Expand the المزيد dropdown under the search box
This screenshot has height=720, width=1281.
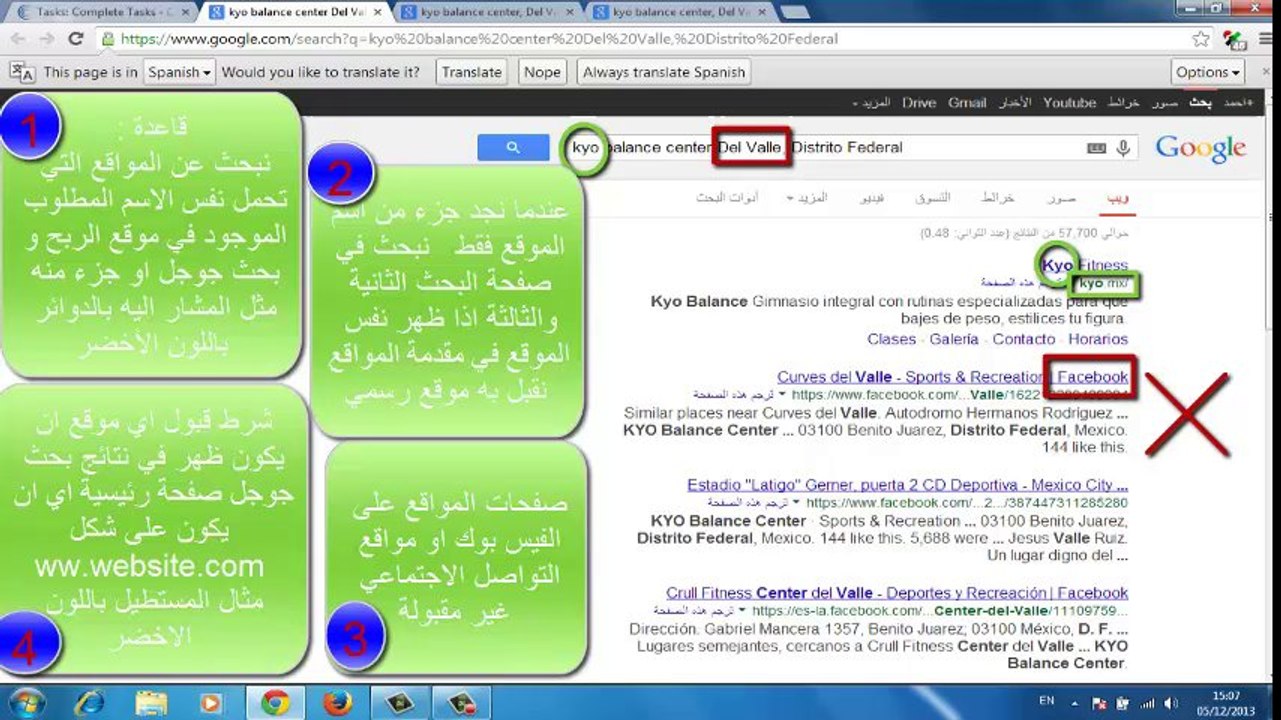[806, 198]
